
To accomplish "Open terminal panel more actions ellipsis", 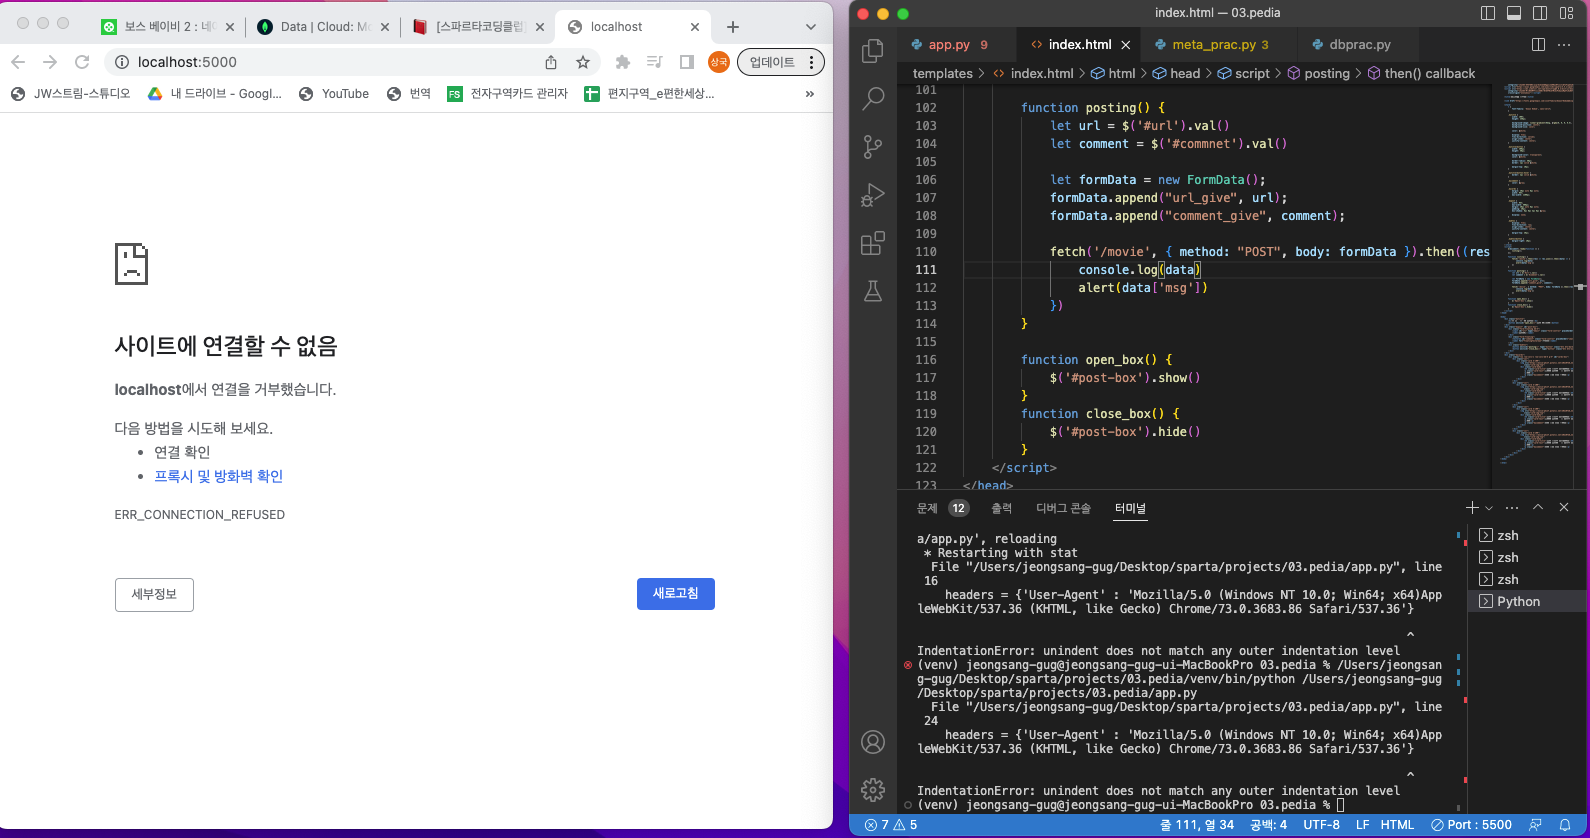I will coord(1512,508).
